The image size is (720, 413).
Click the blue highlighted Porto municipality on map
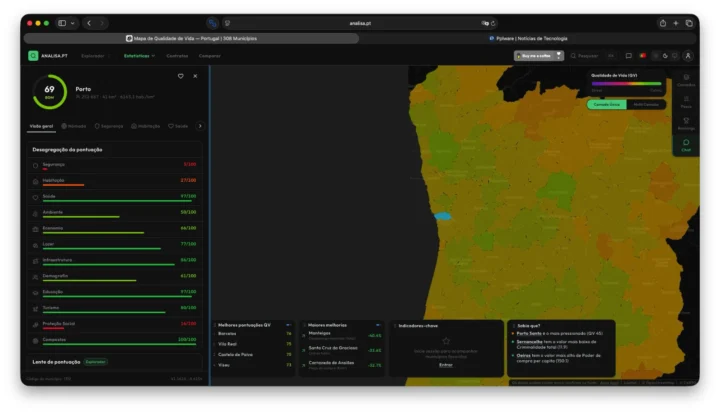click(x=443, y=216)
